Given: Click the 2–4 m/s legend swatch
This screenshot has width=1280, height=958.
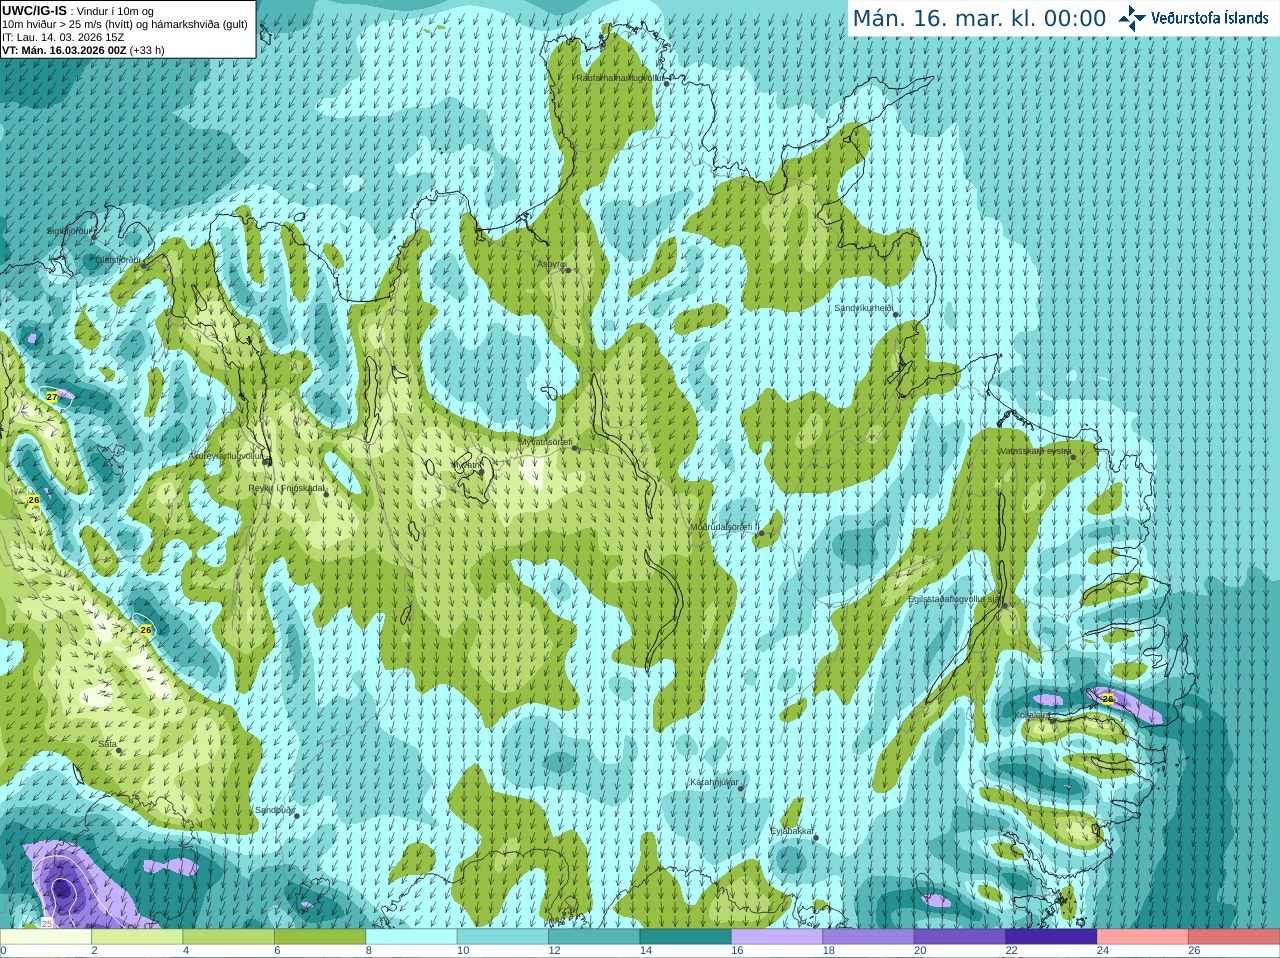Looking at the screenshot, I should click(137, 937).
